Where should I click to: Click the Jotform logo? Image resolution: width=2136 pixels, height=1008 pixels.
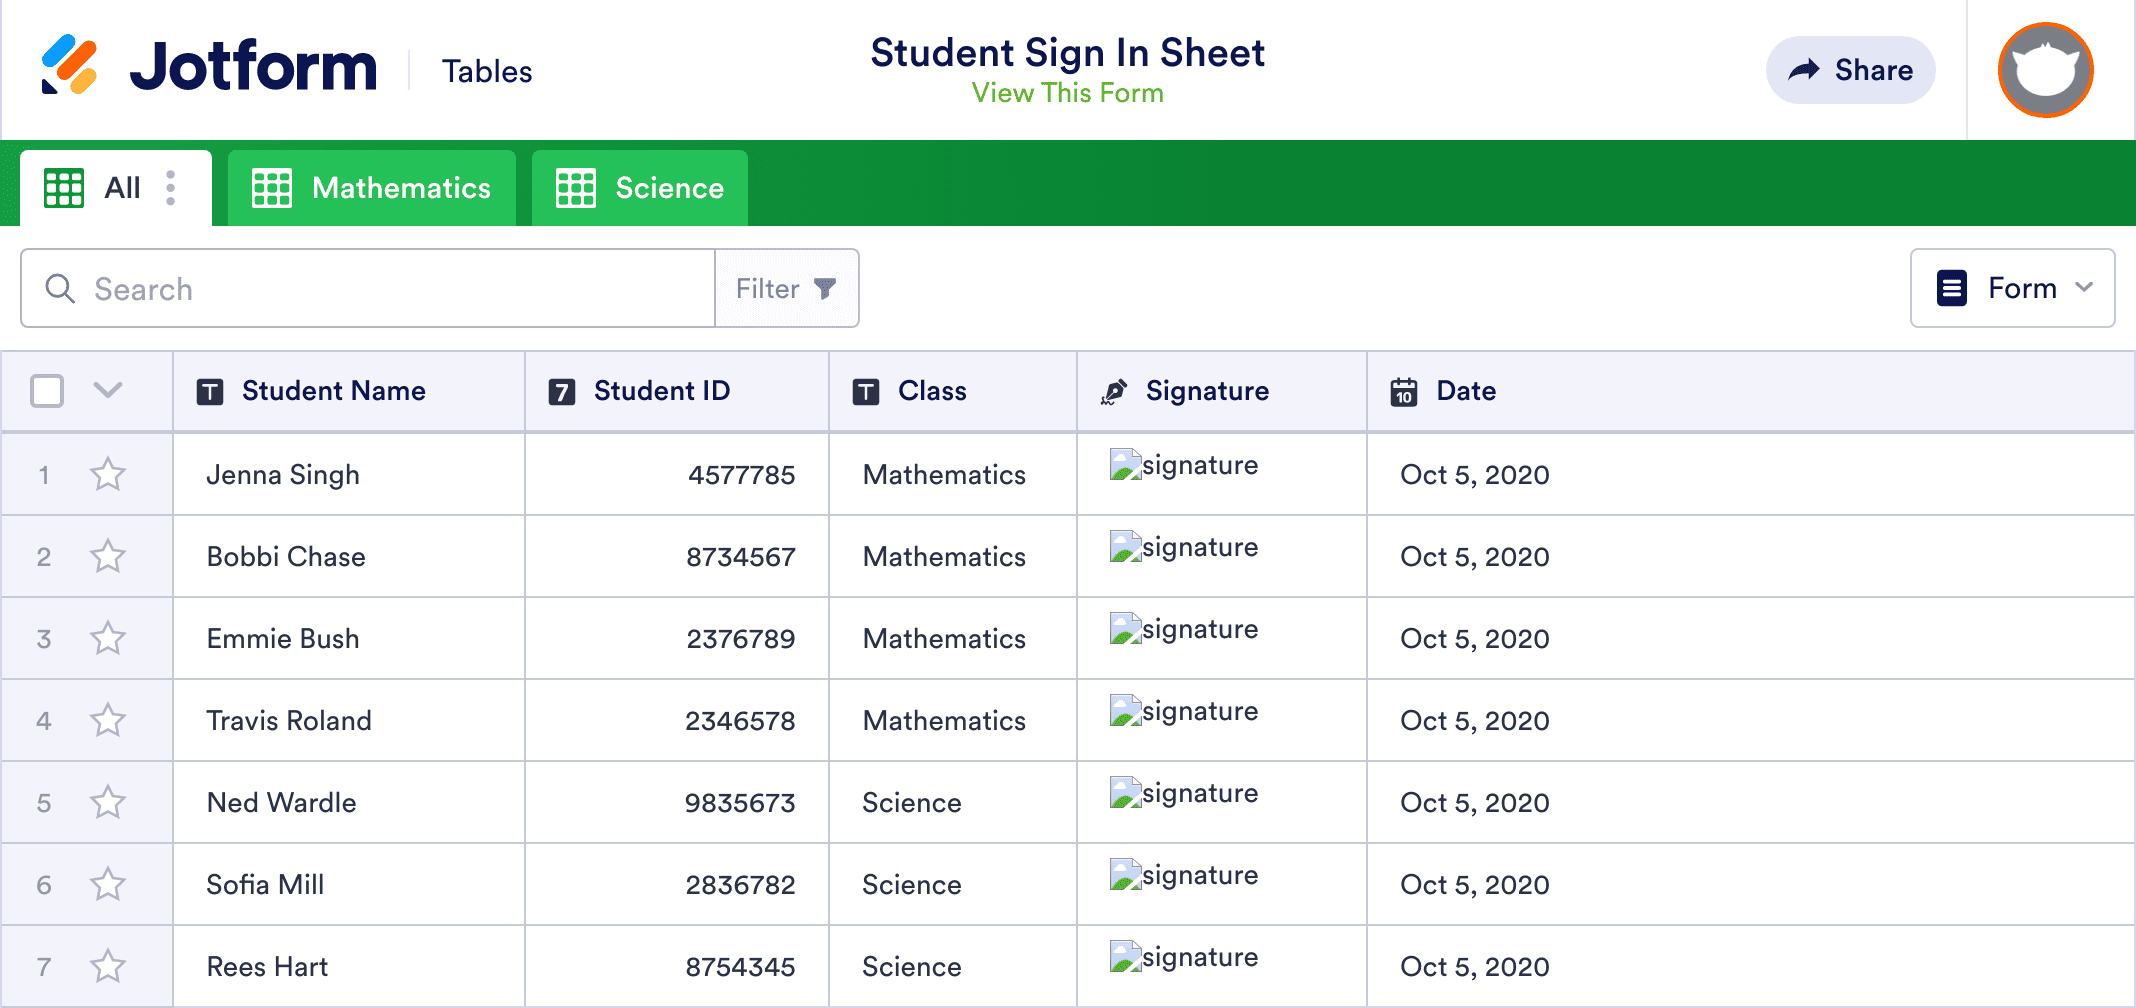(210, 66)
